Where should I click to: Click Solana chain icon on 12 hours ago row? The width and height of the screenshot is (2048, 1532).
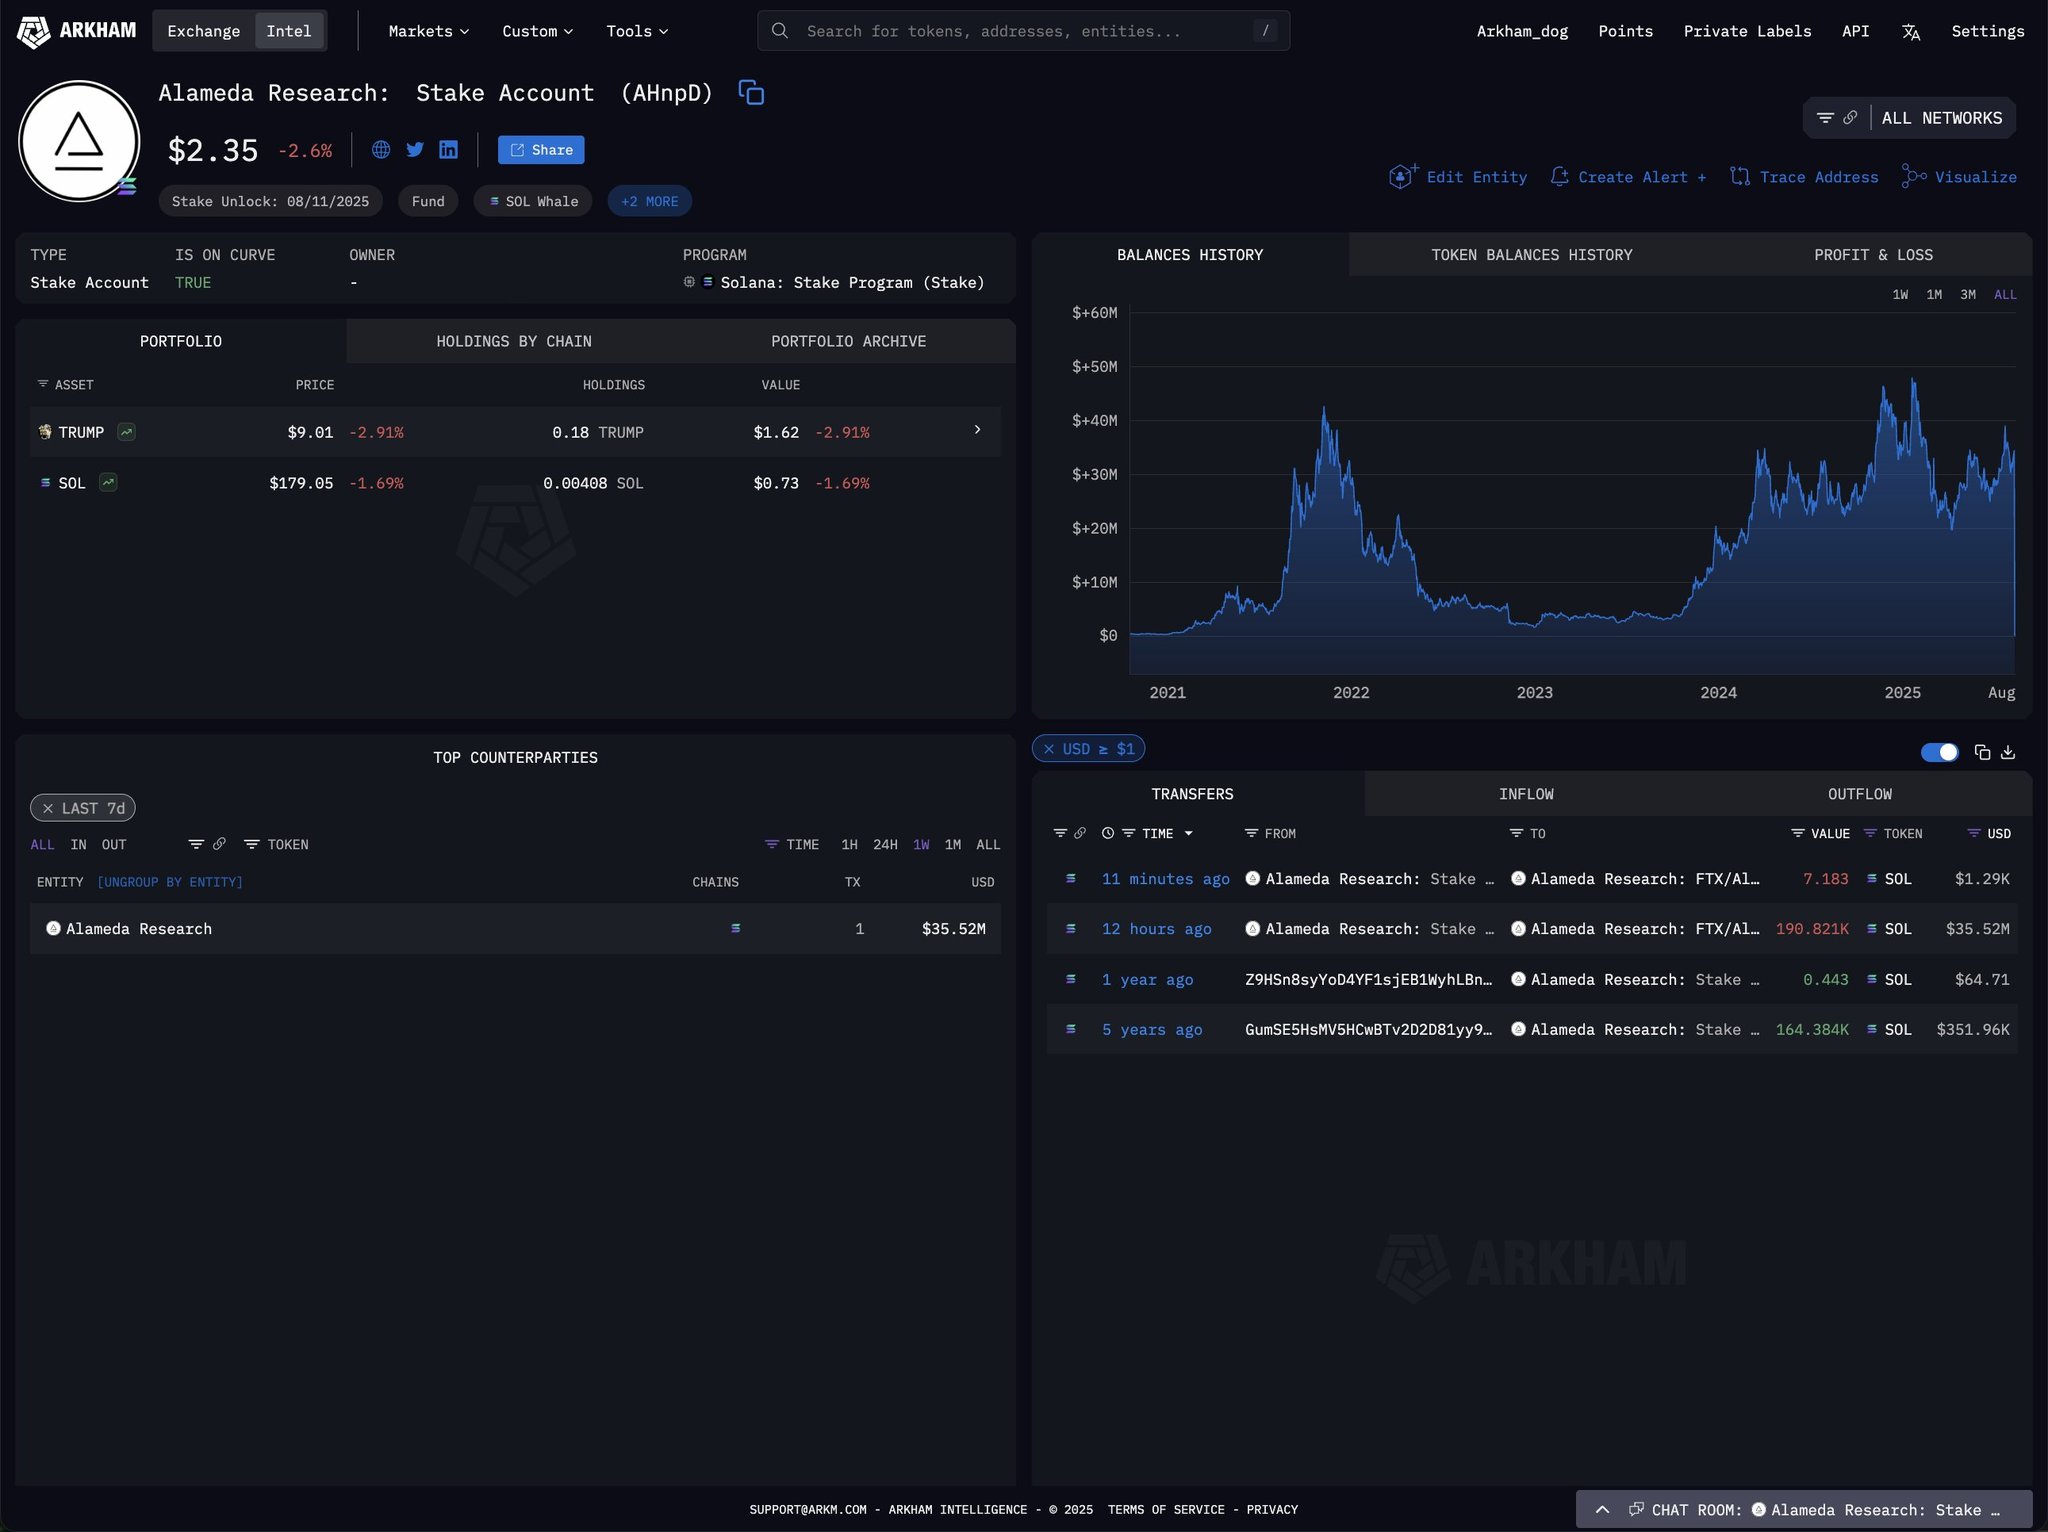1071,929
